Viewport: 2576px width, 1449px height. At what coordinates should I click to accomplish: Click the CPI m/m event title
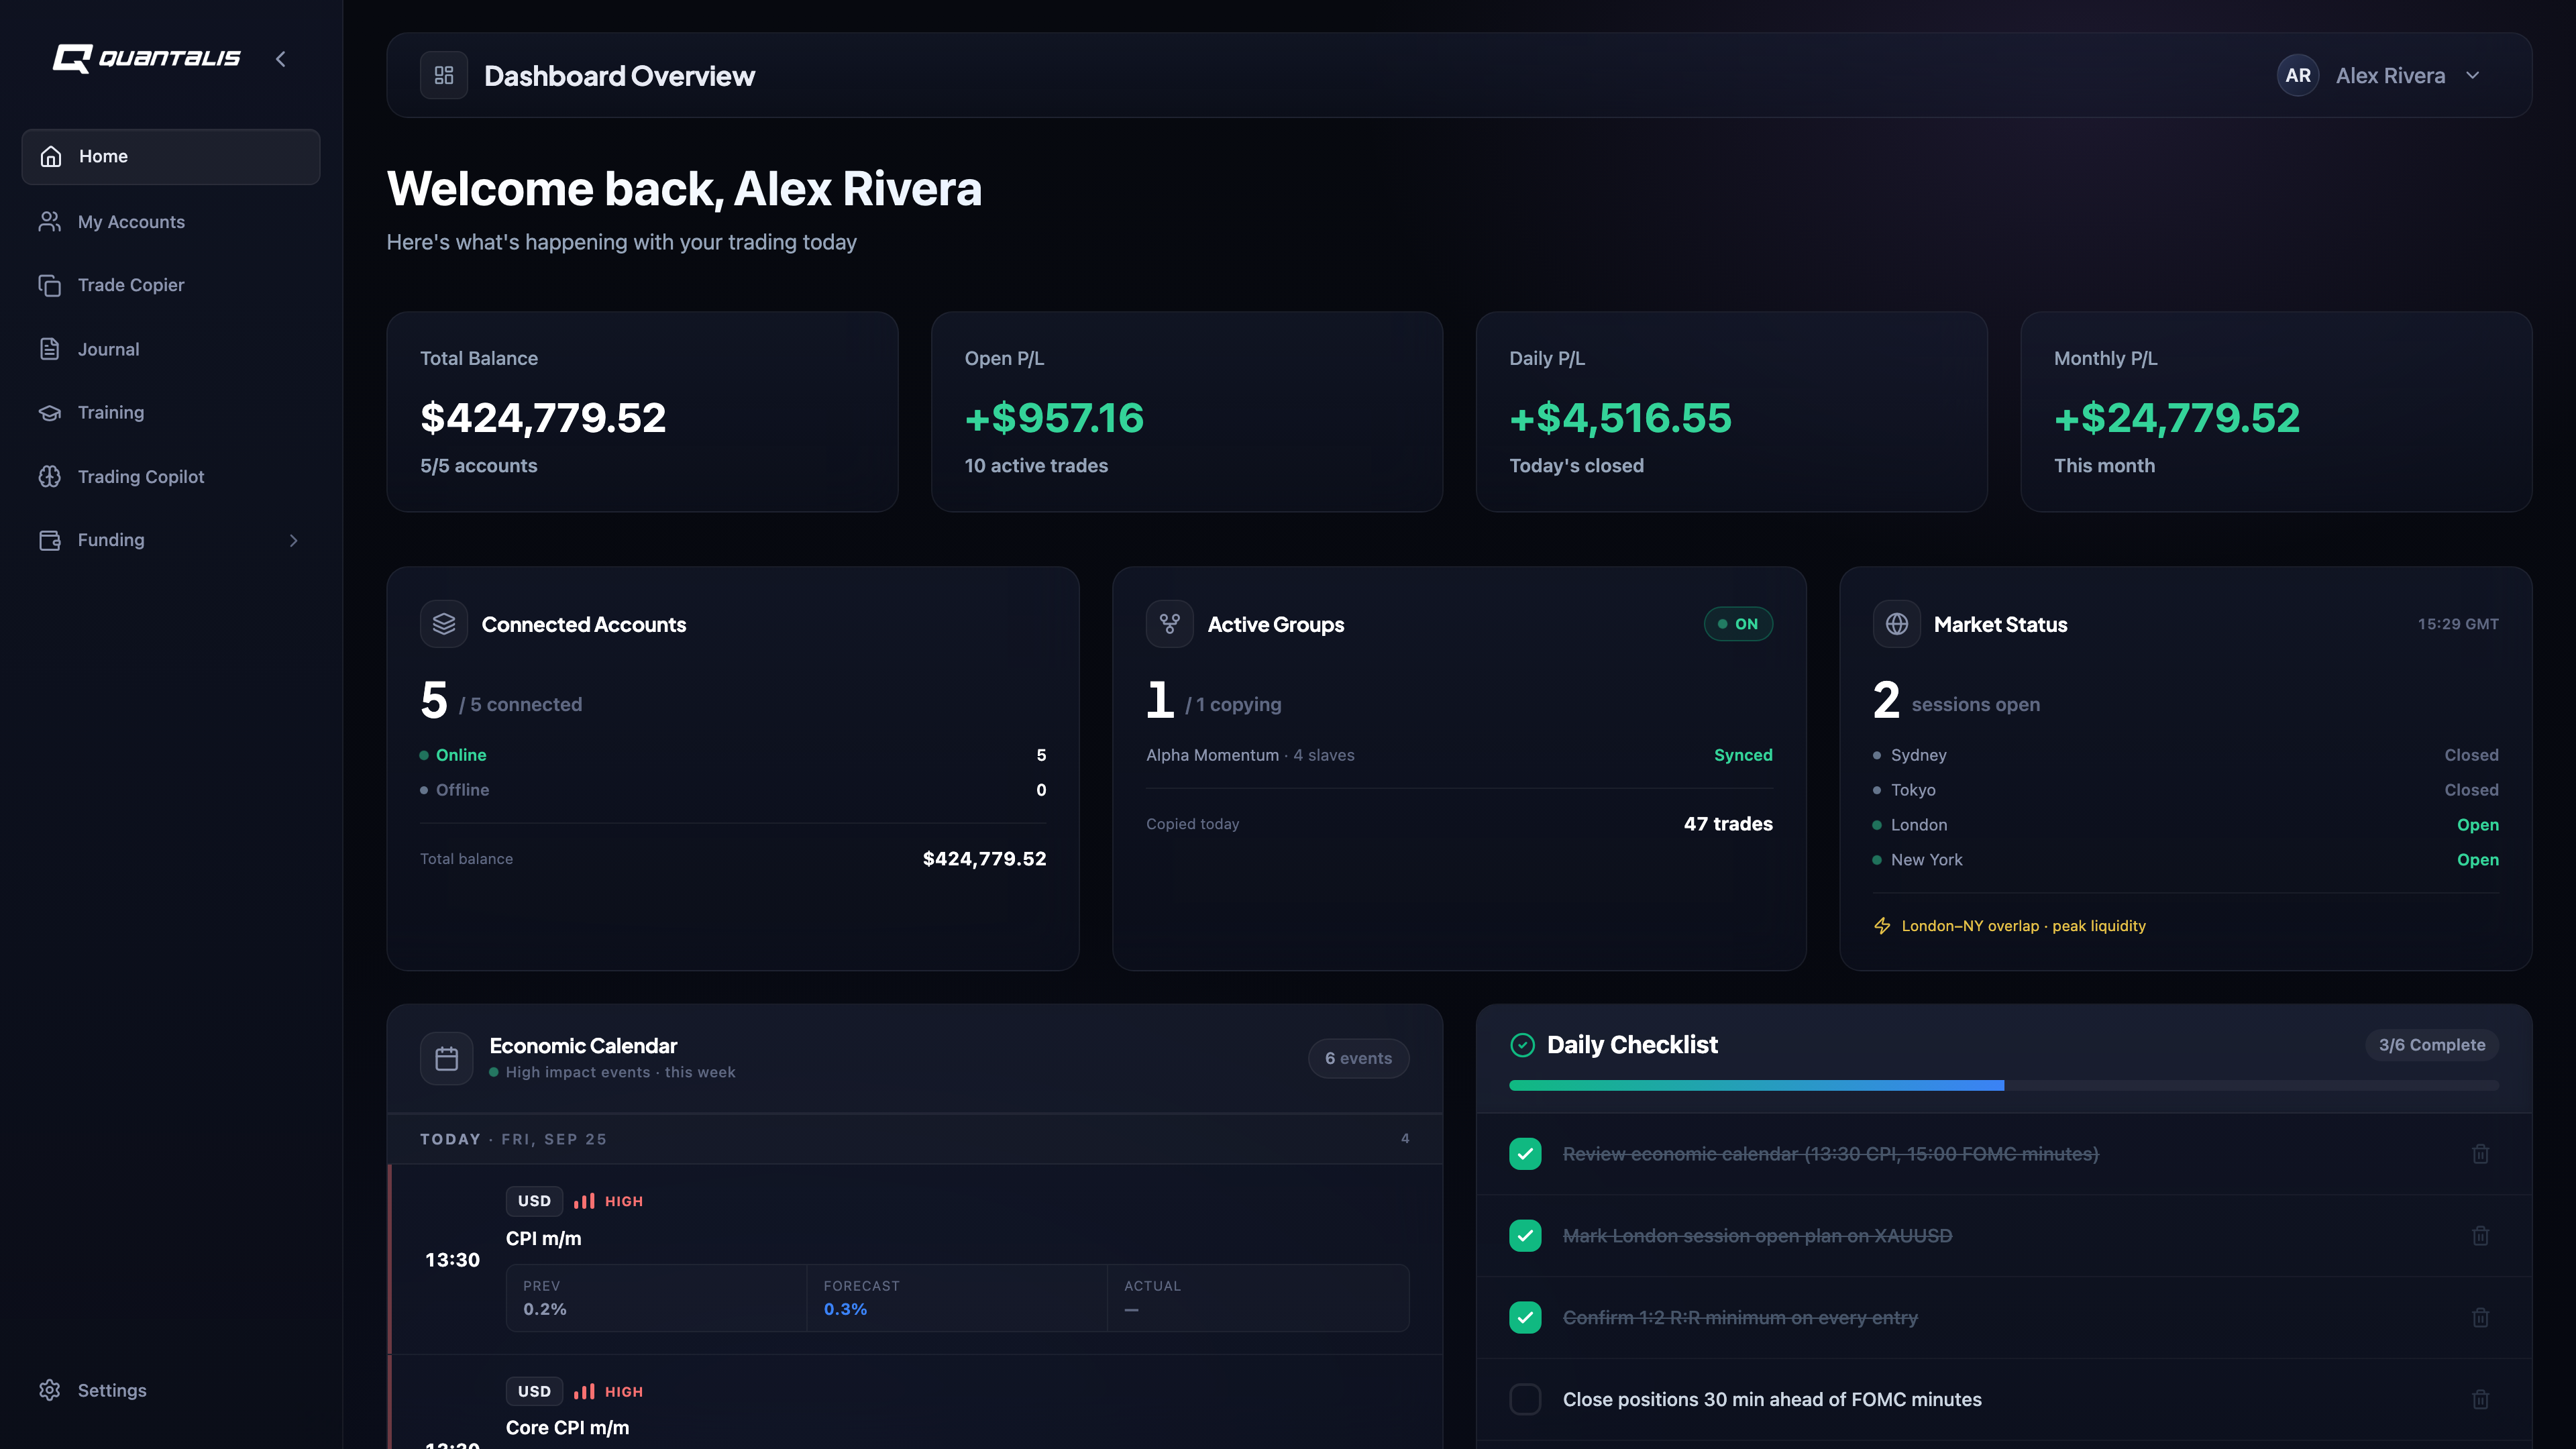(x=543, y=1238)
